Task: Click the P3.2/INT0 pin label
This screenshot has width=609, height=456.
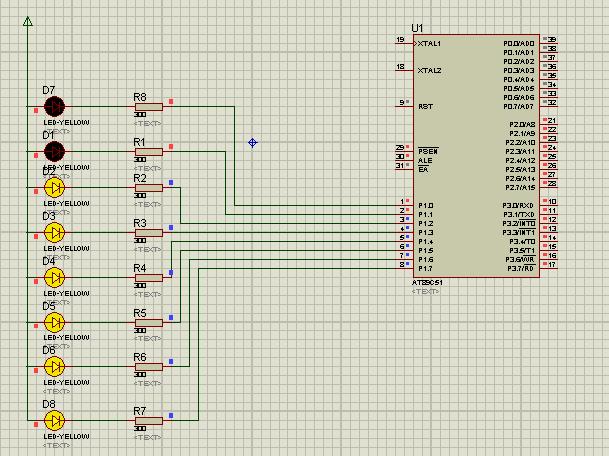Action: [x=519, y=224]
